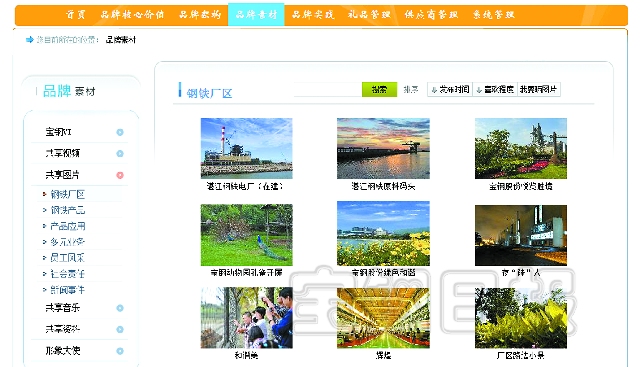This screenshot has height=367, width=640.
Task: Open the 钢铁产品 subcategory
Action: coord(67,210)
